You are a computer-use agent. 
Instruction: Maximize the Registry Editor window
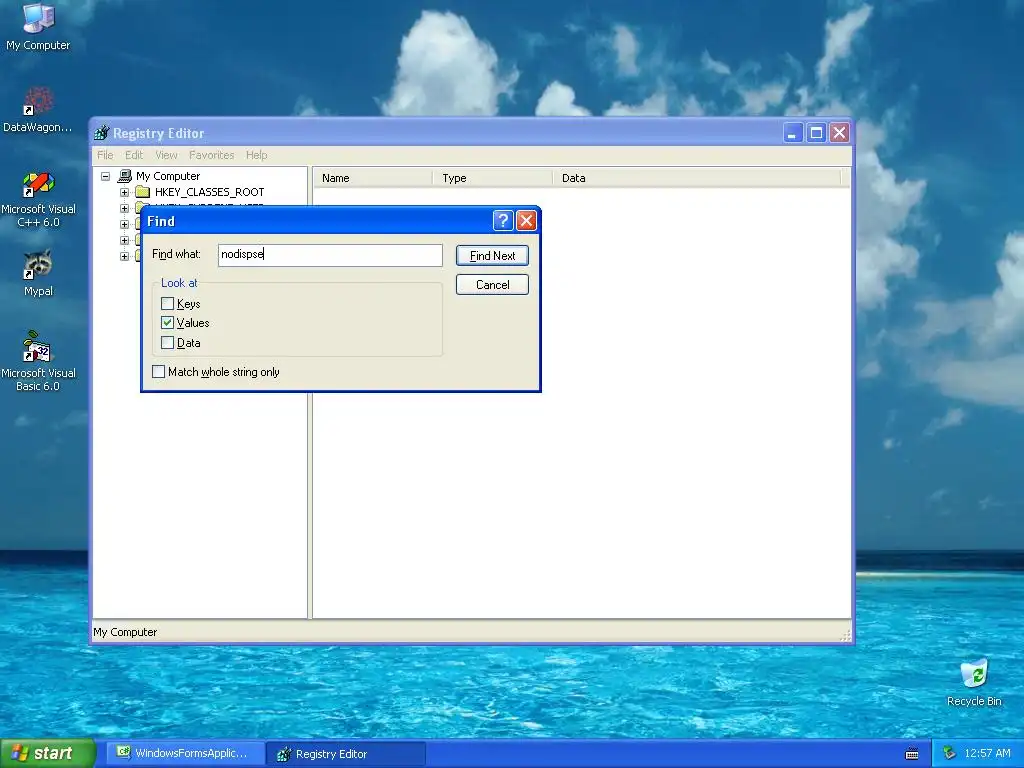pos(816,133)
